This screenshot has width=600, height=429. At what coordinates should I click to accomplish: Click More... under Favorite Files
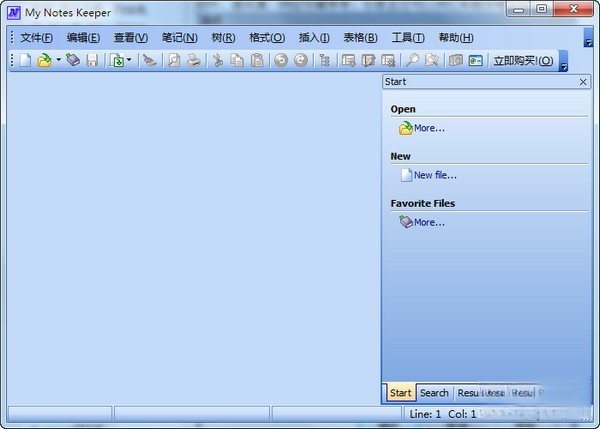pyautogui.click(x=429, y=222)
